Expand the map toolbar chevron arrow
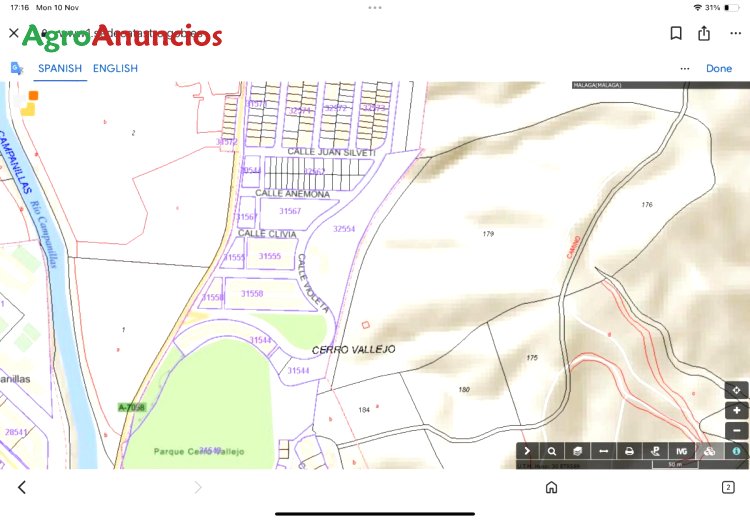This screenshot has width=750, height=520. [x=527, y=451]
